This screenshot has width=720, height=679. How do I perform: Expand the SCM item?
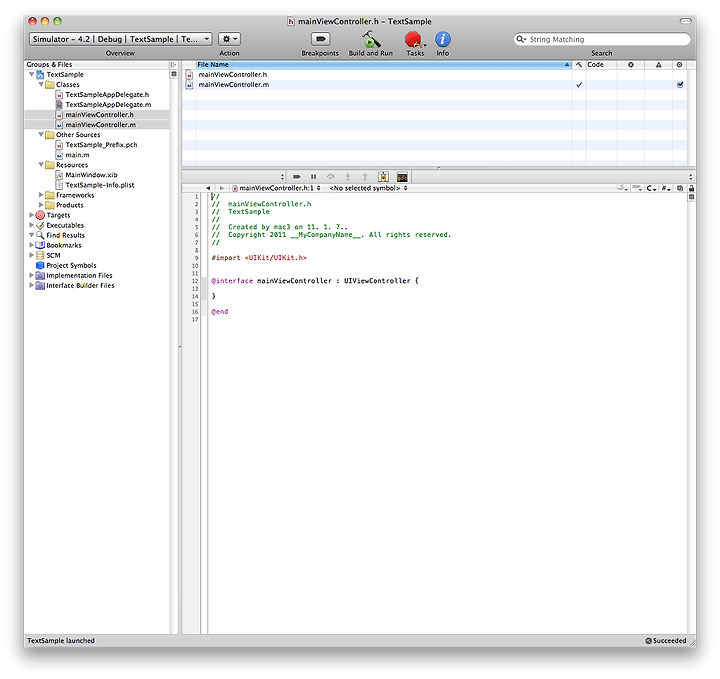click(x=32, y=255)
